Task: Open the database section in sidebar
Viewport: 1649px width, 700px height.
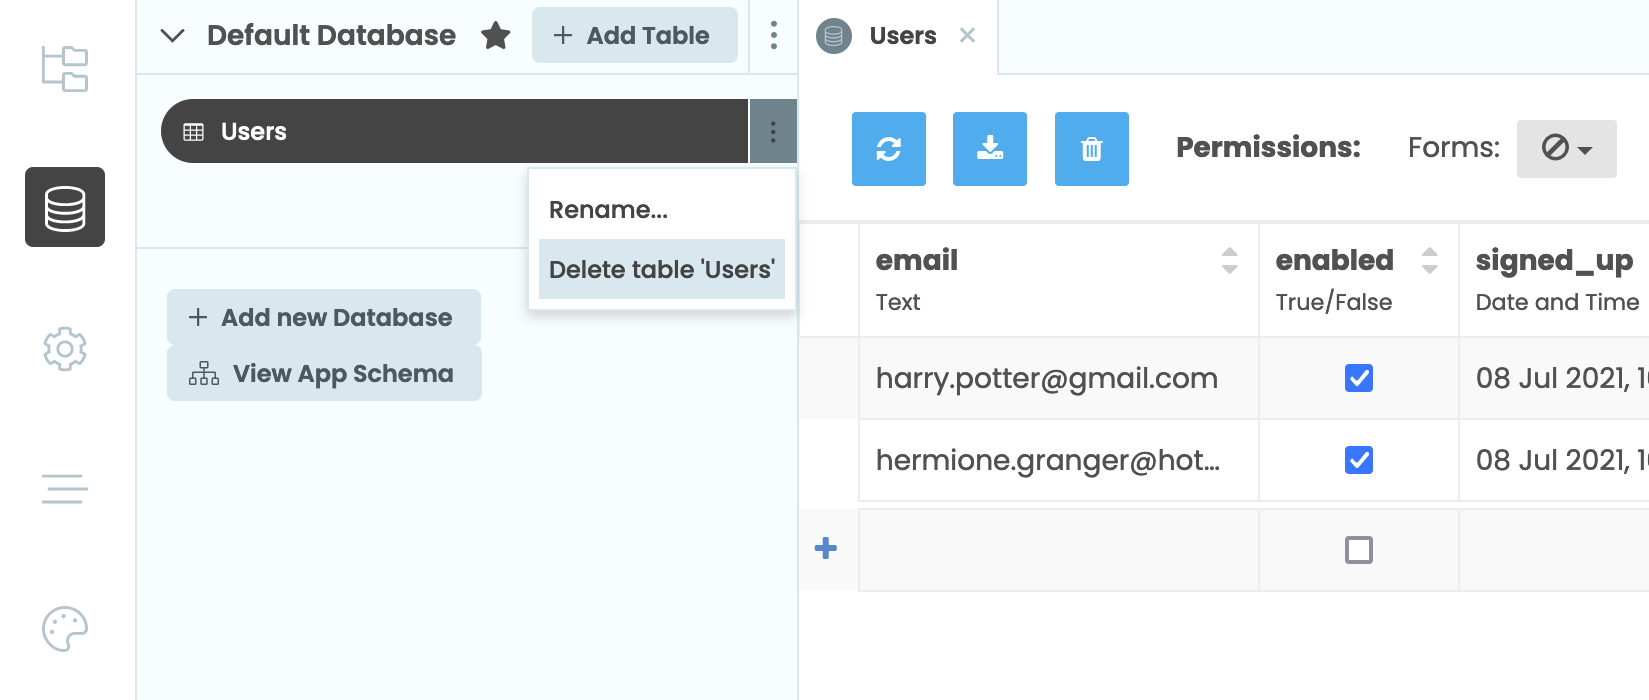Action: tap(65, 207)
